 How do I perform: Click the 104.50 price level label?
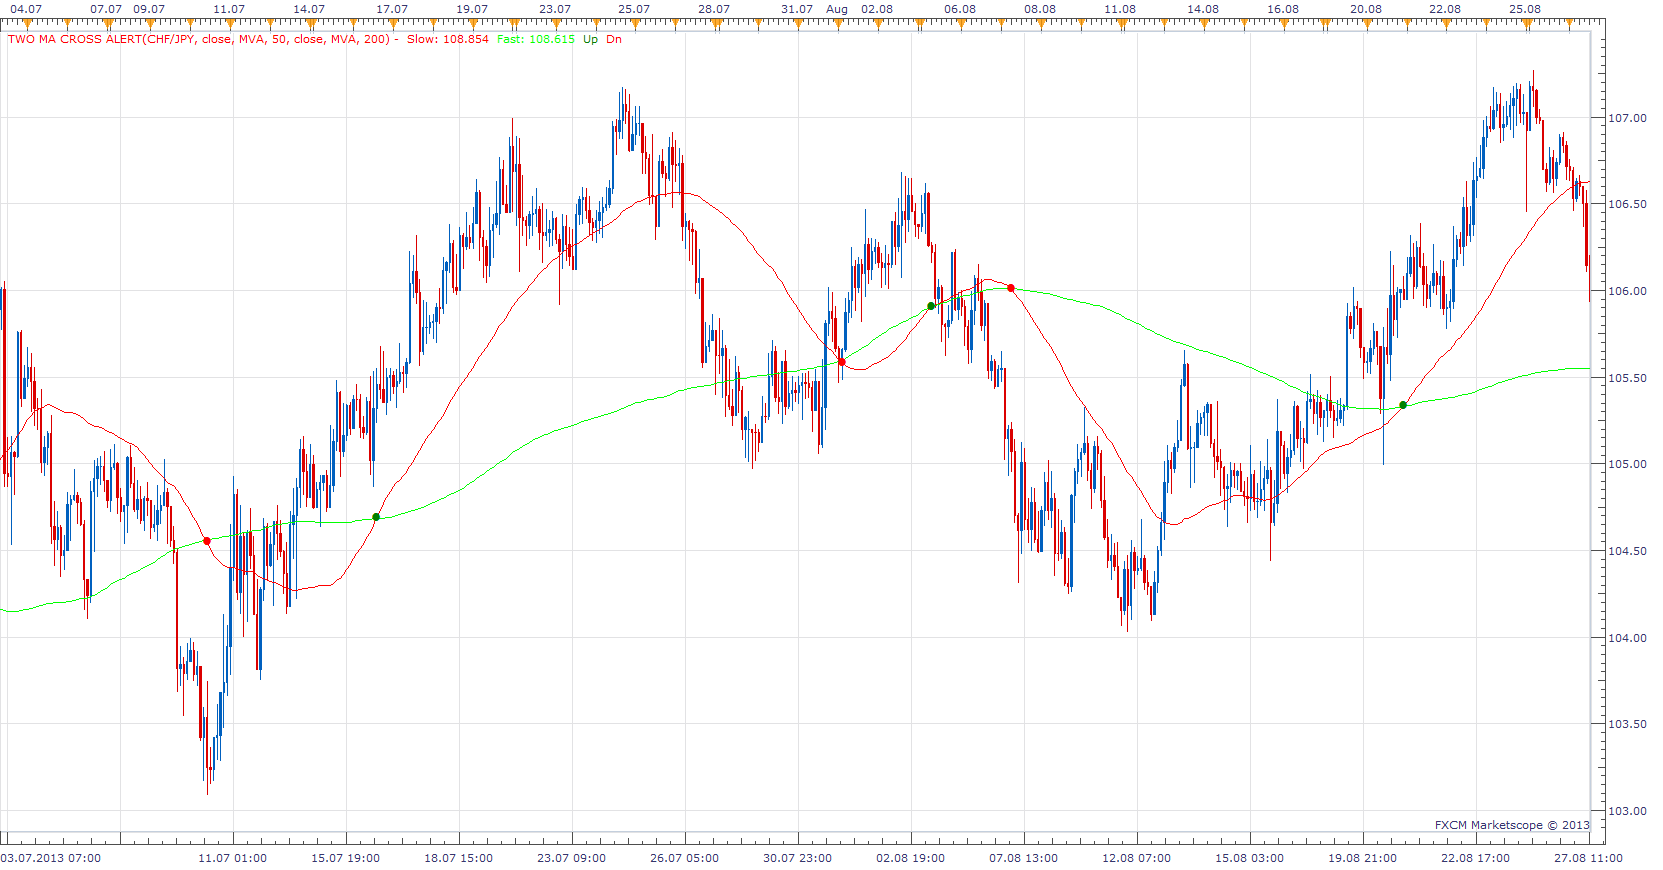pyautogui.click(x=1627, y=551)
